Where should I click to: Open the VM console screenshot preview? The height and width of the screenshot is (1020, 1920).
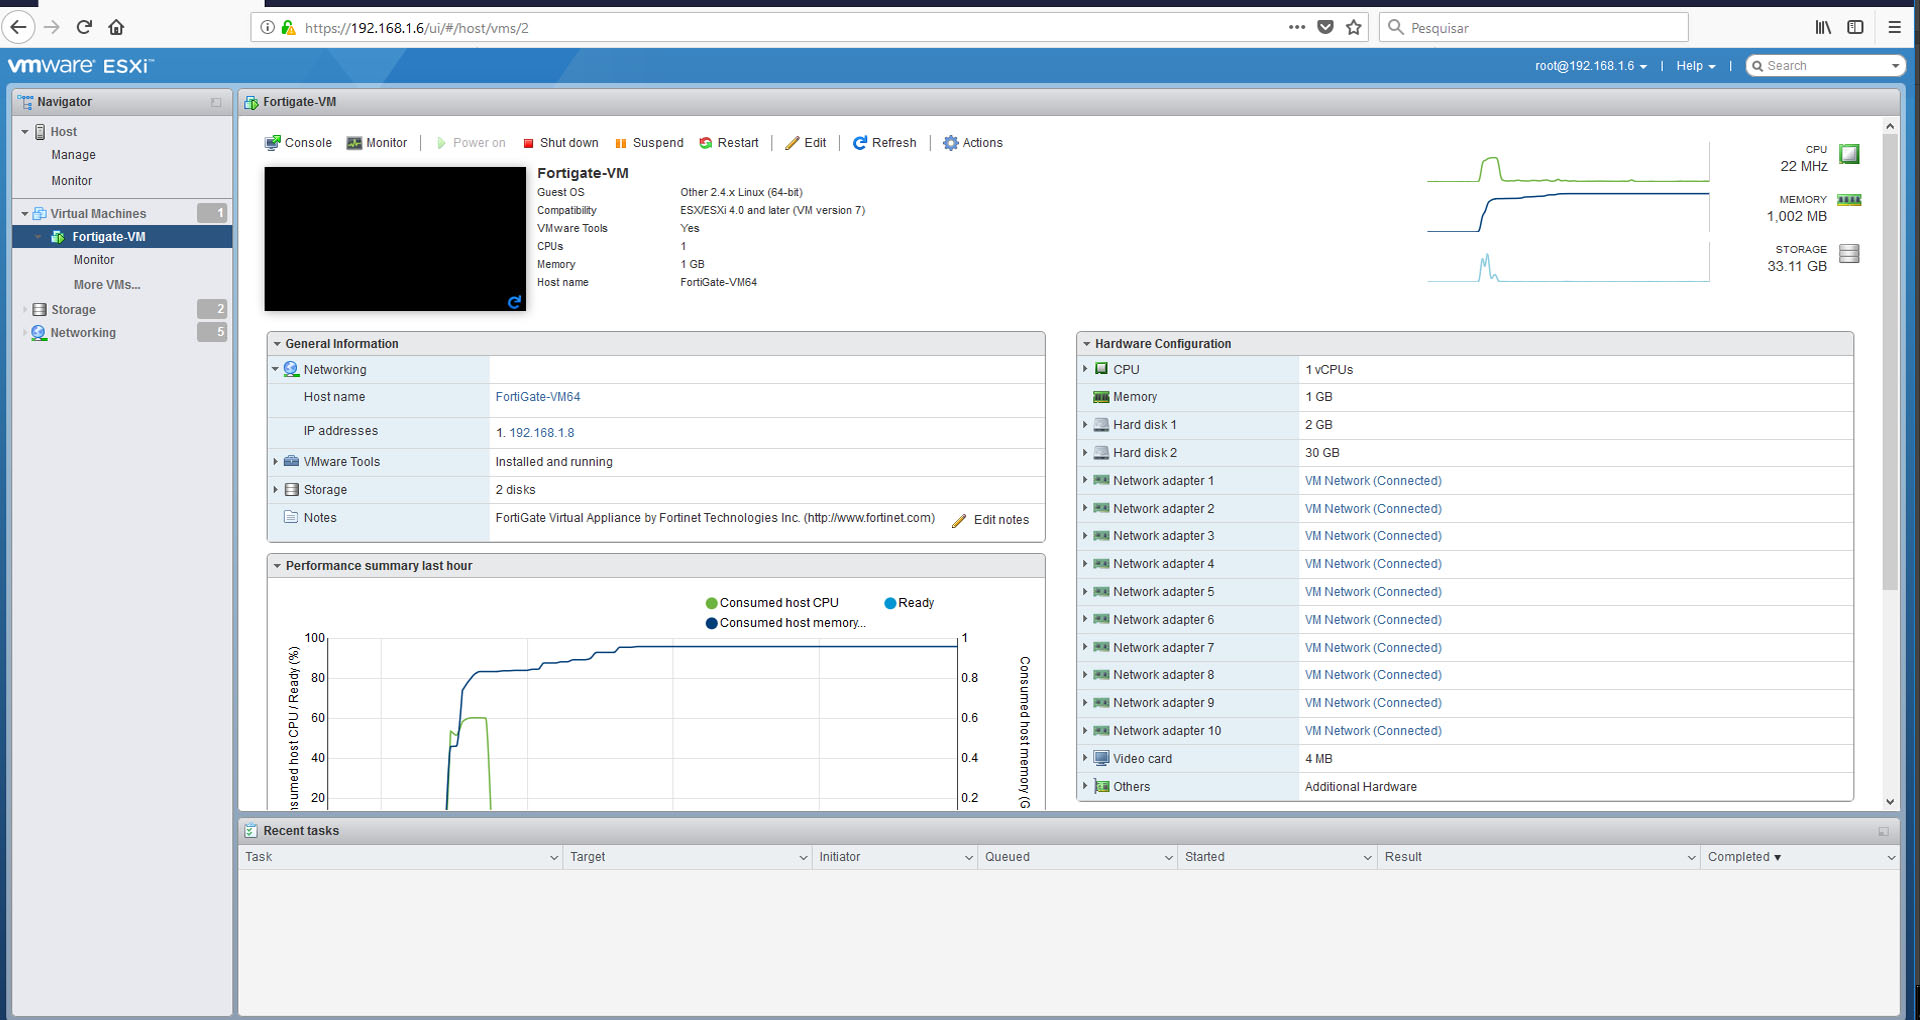395,239
